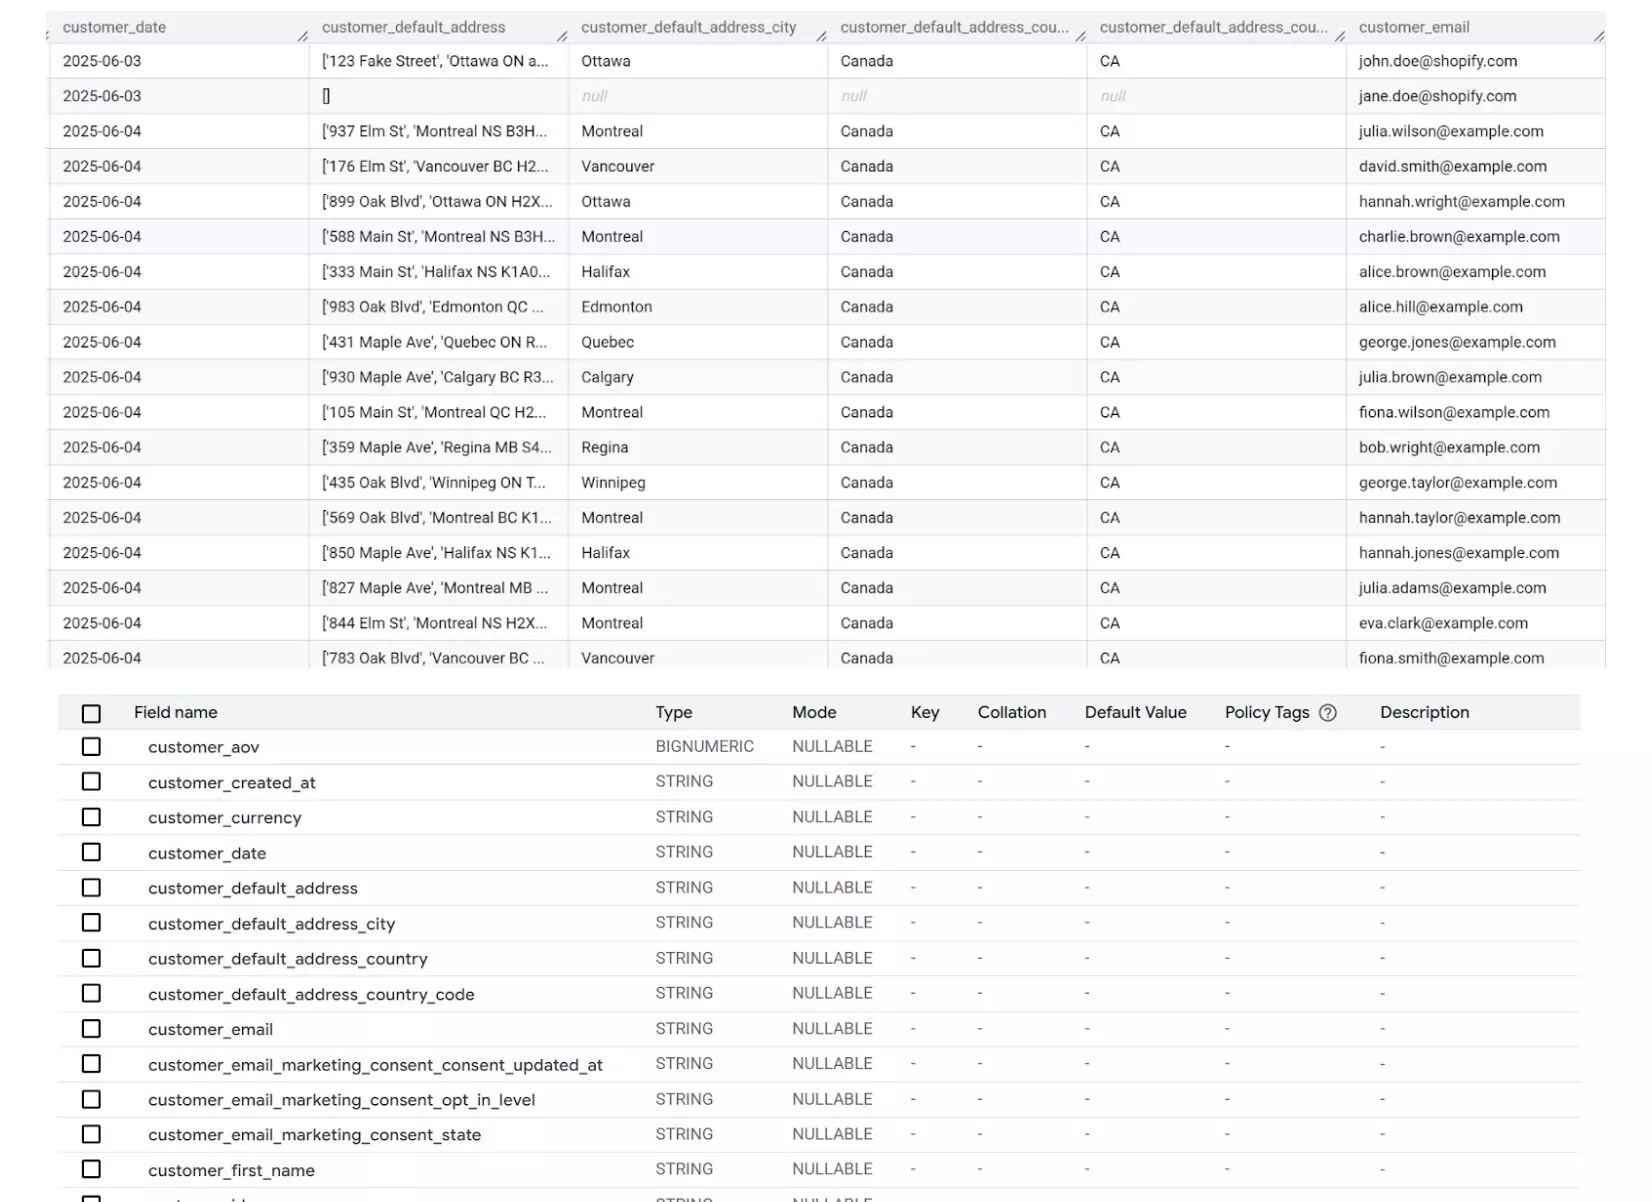Check the customer_first_name field checkbox

click(91, 1168)
